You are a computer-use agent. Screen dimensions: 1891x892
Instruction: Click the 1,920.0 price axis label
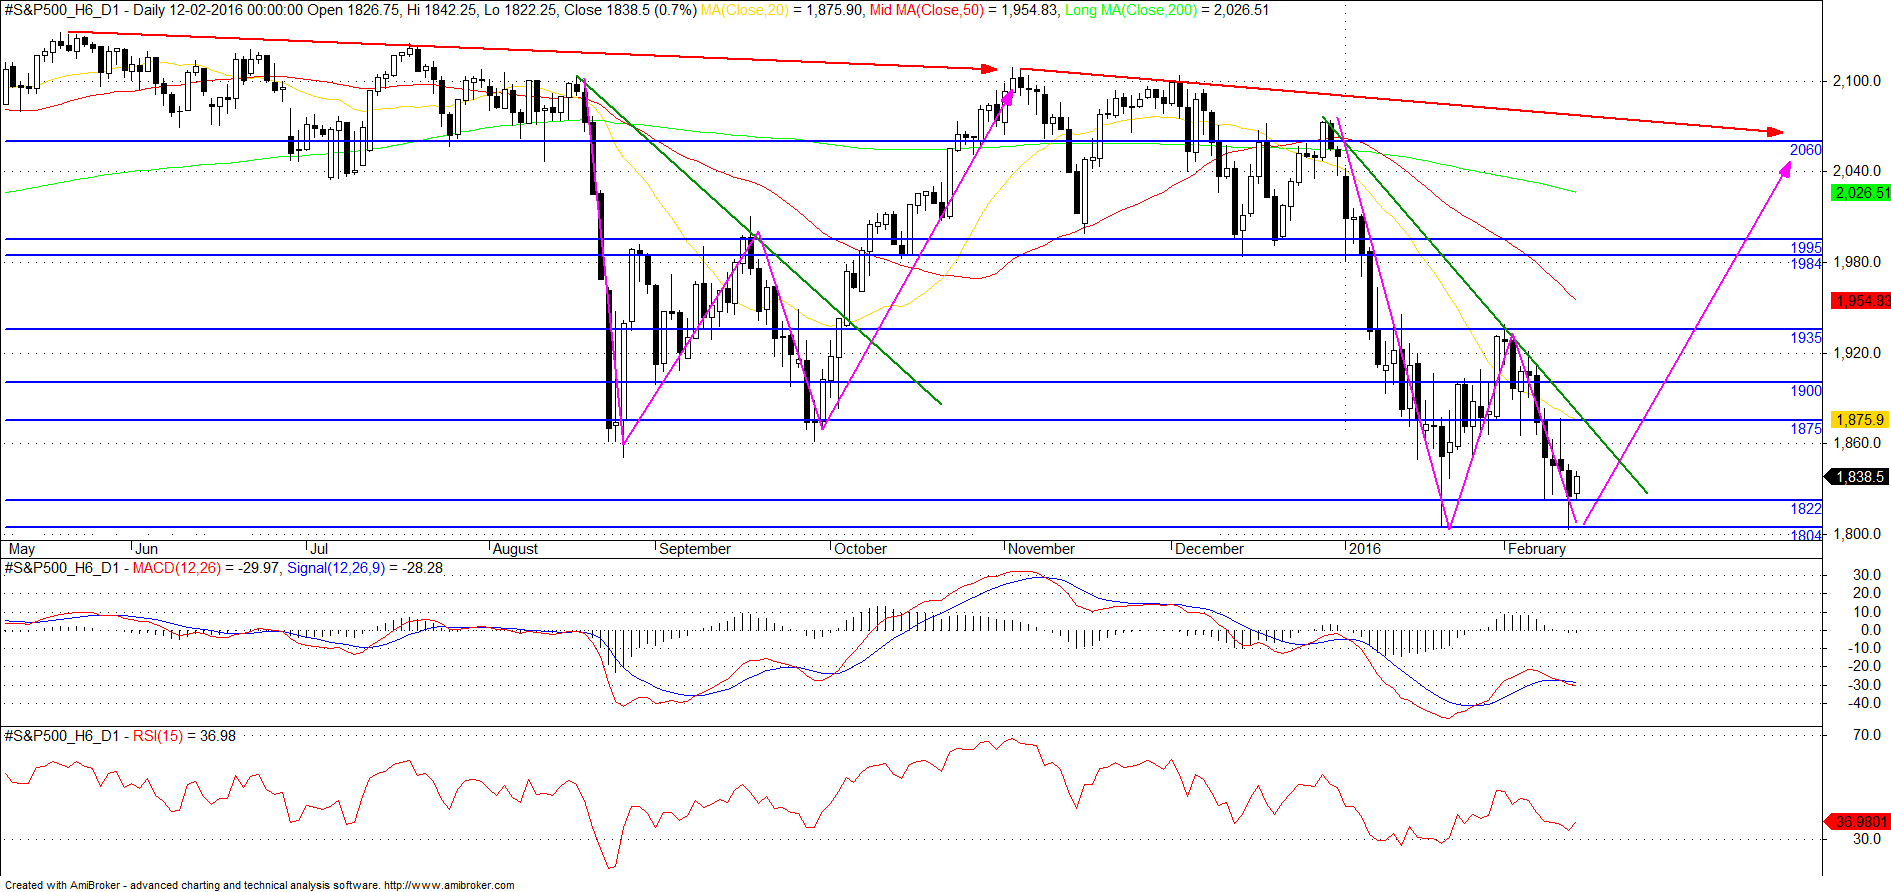click(1857, 353)
